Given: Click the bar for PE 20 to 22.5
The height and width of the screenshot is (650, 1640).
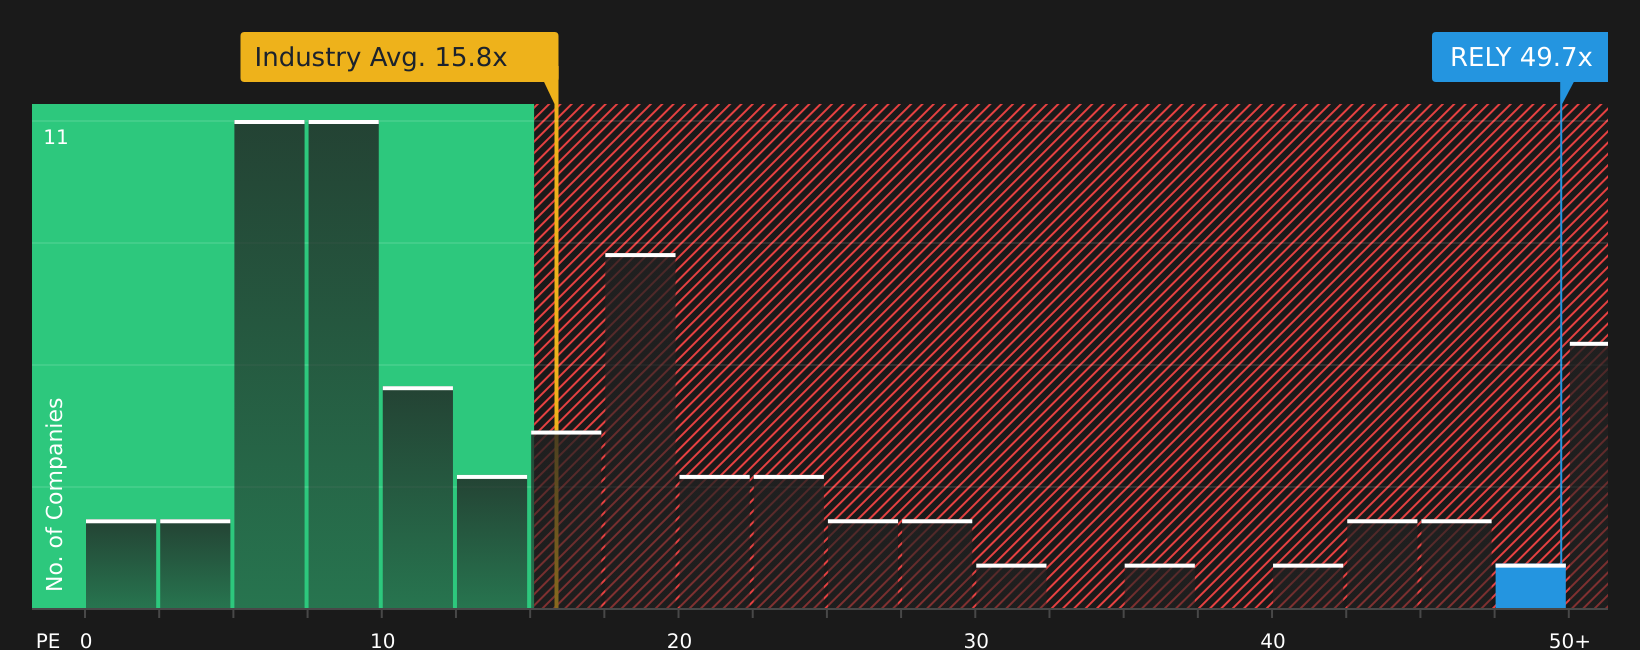Looking at the screenshot, I should point(714,542).
